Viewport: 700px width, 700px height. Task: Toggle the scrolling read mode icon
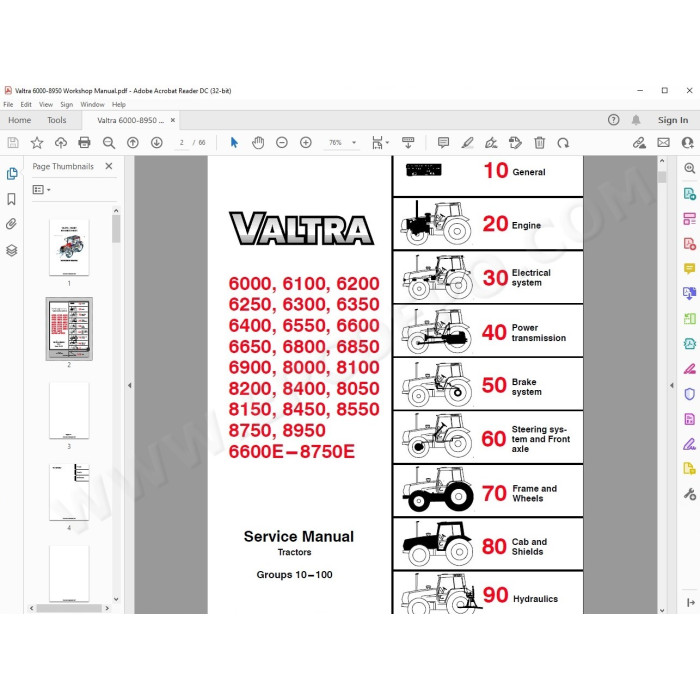pos(408,143)
